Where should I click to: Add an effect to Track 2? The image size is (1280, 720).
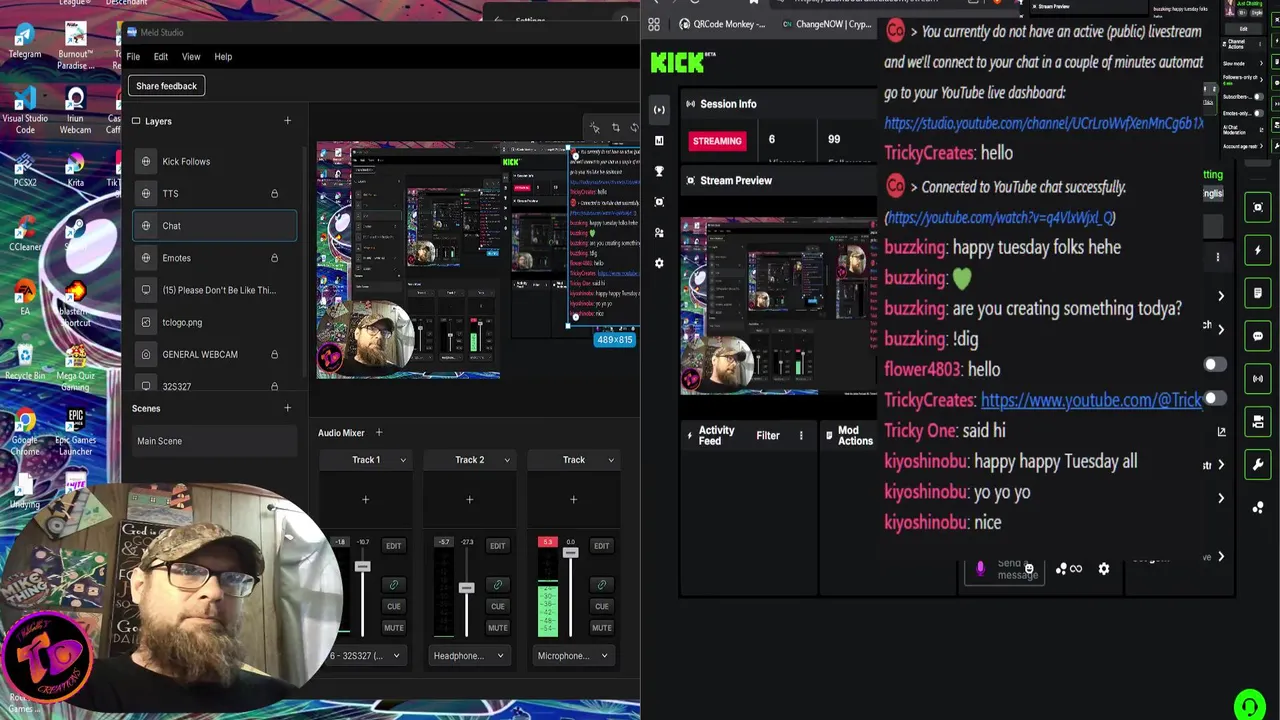[x=469, y=499]
